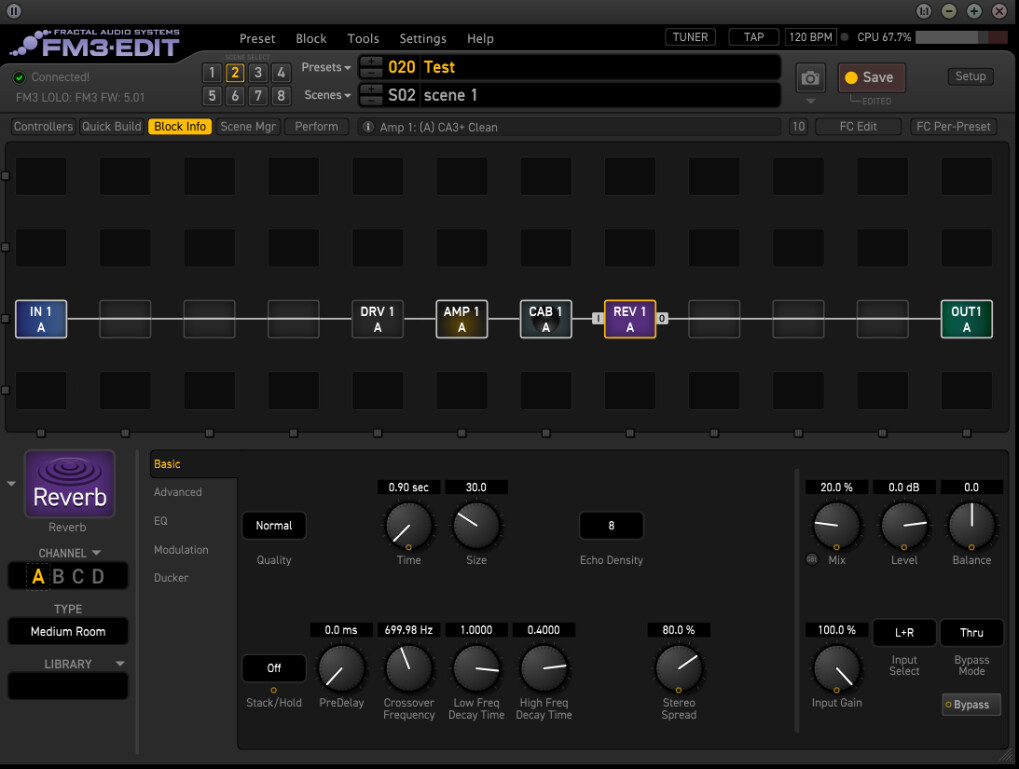Select scene 7 button
The image size is (1019, 769).
coord(258,96)
